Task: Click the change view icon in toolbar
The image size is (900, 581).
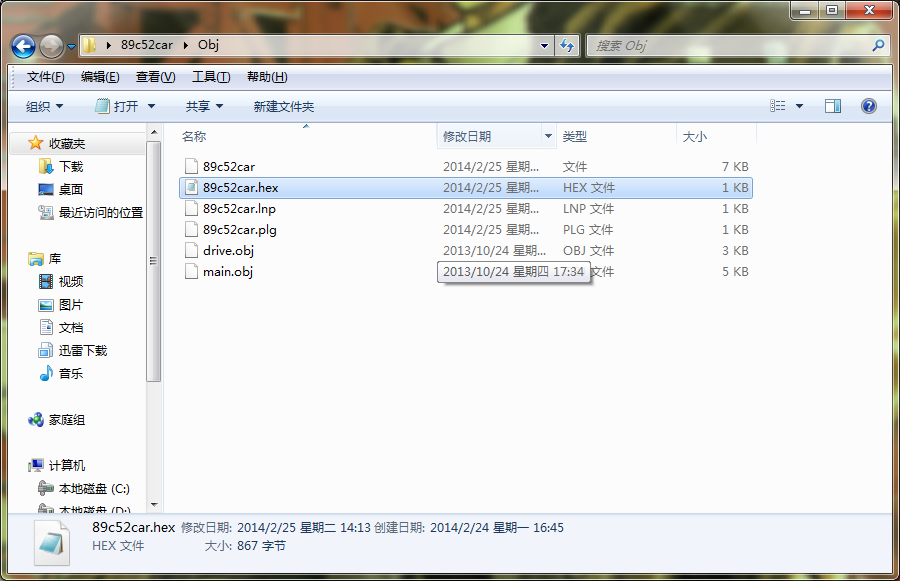Action: (x=778, y=106)
